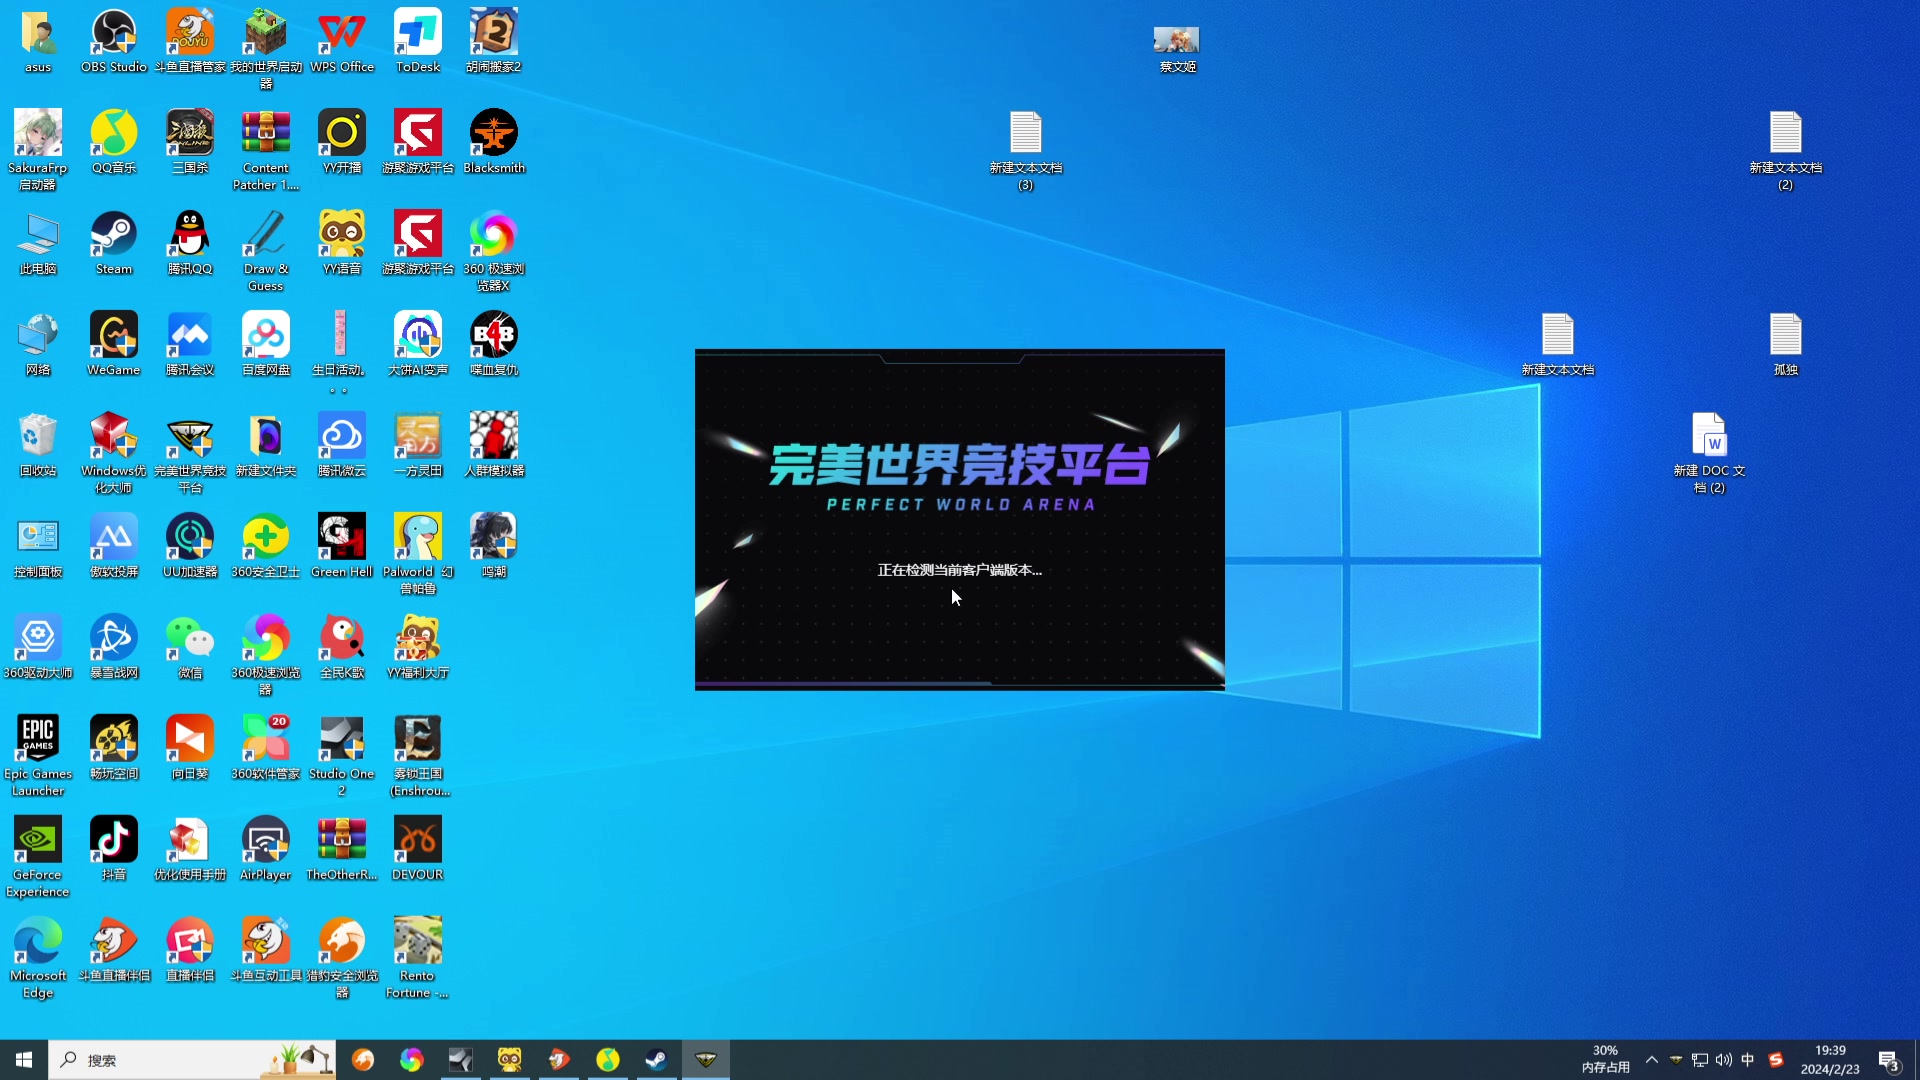Open the clock showing 19:39
1920x1080 pixels.
click(x=1830, y=1060)
